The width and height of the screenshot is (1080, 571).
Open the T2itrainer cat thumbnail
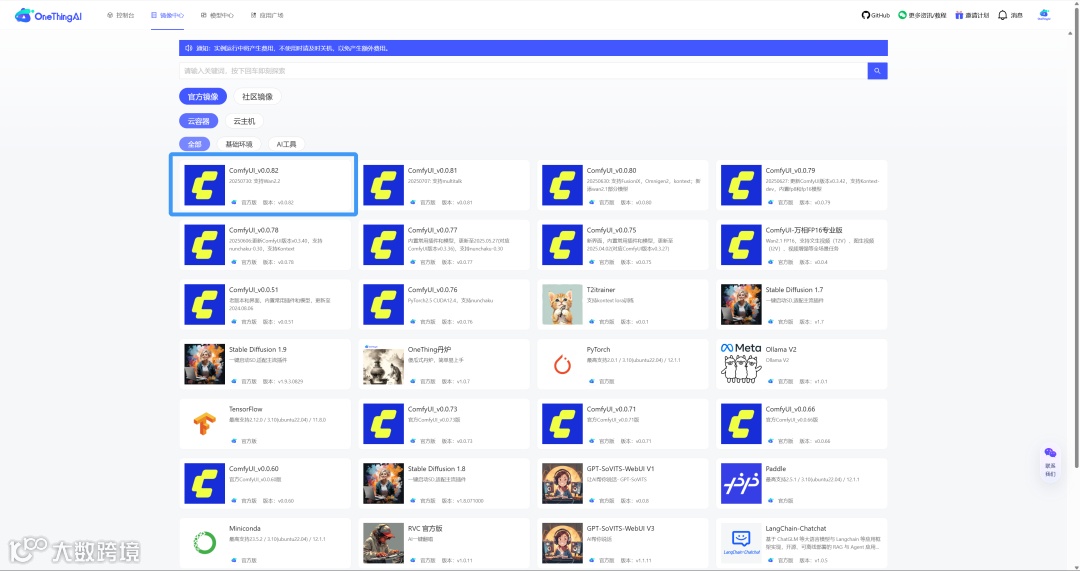[563, 304]
